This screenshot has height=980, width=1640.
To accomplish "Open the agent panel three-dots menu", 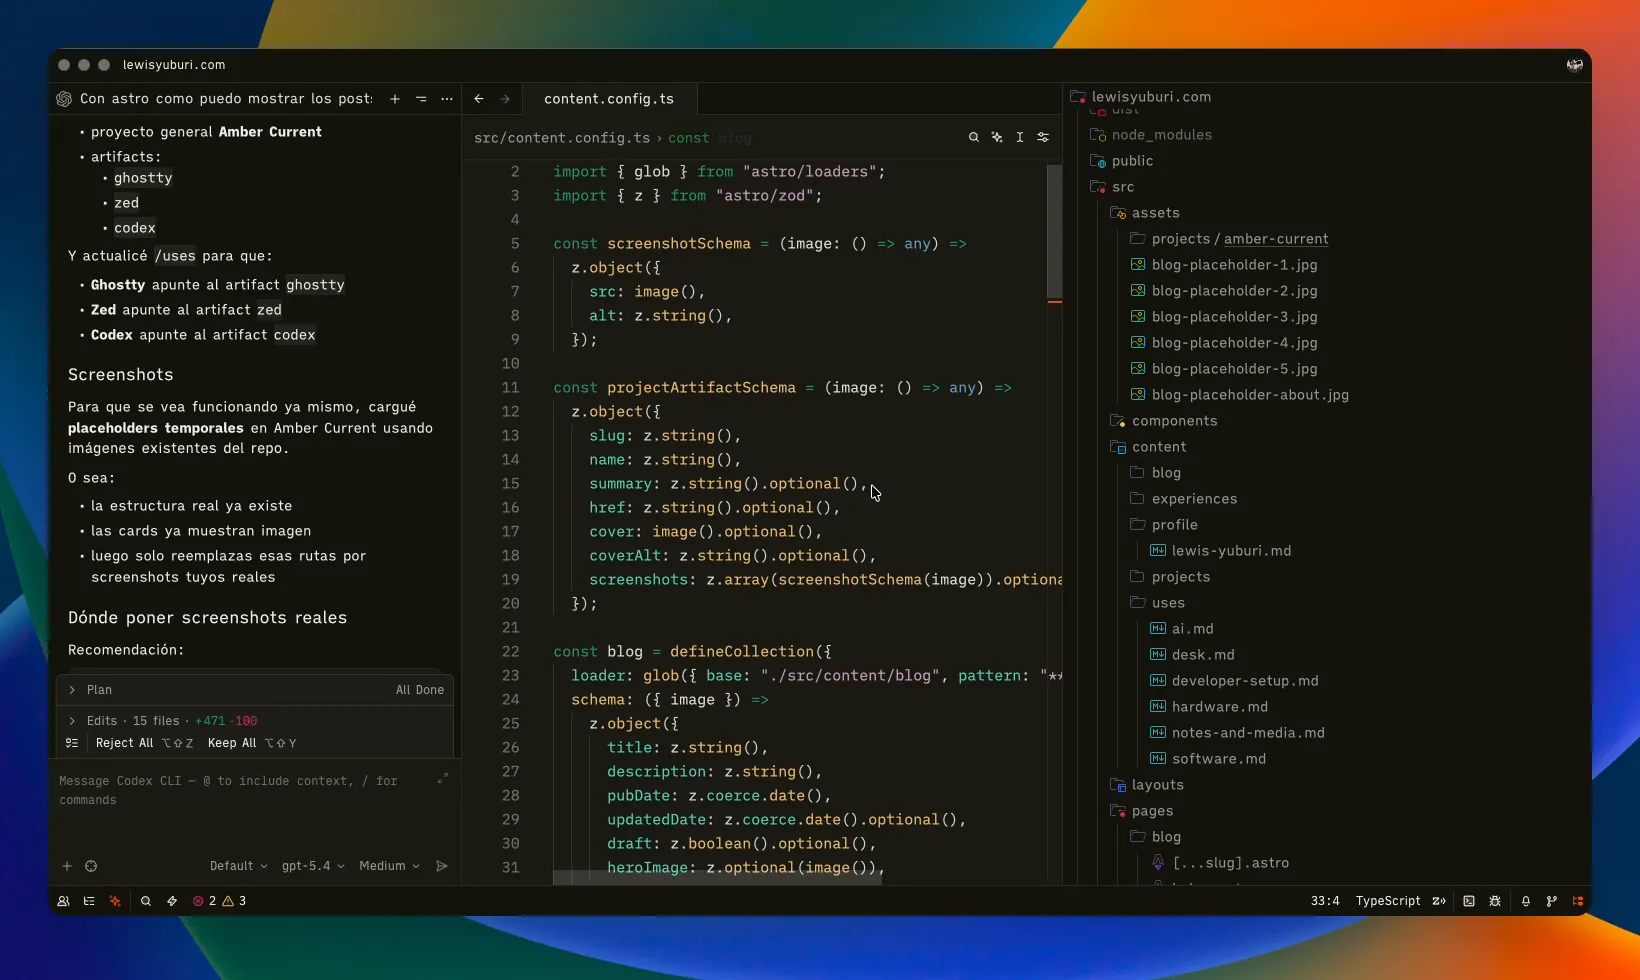I will [447, 99].
